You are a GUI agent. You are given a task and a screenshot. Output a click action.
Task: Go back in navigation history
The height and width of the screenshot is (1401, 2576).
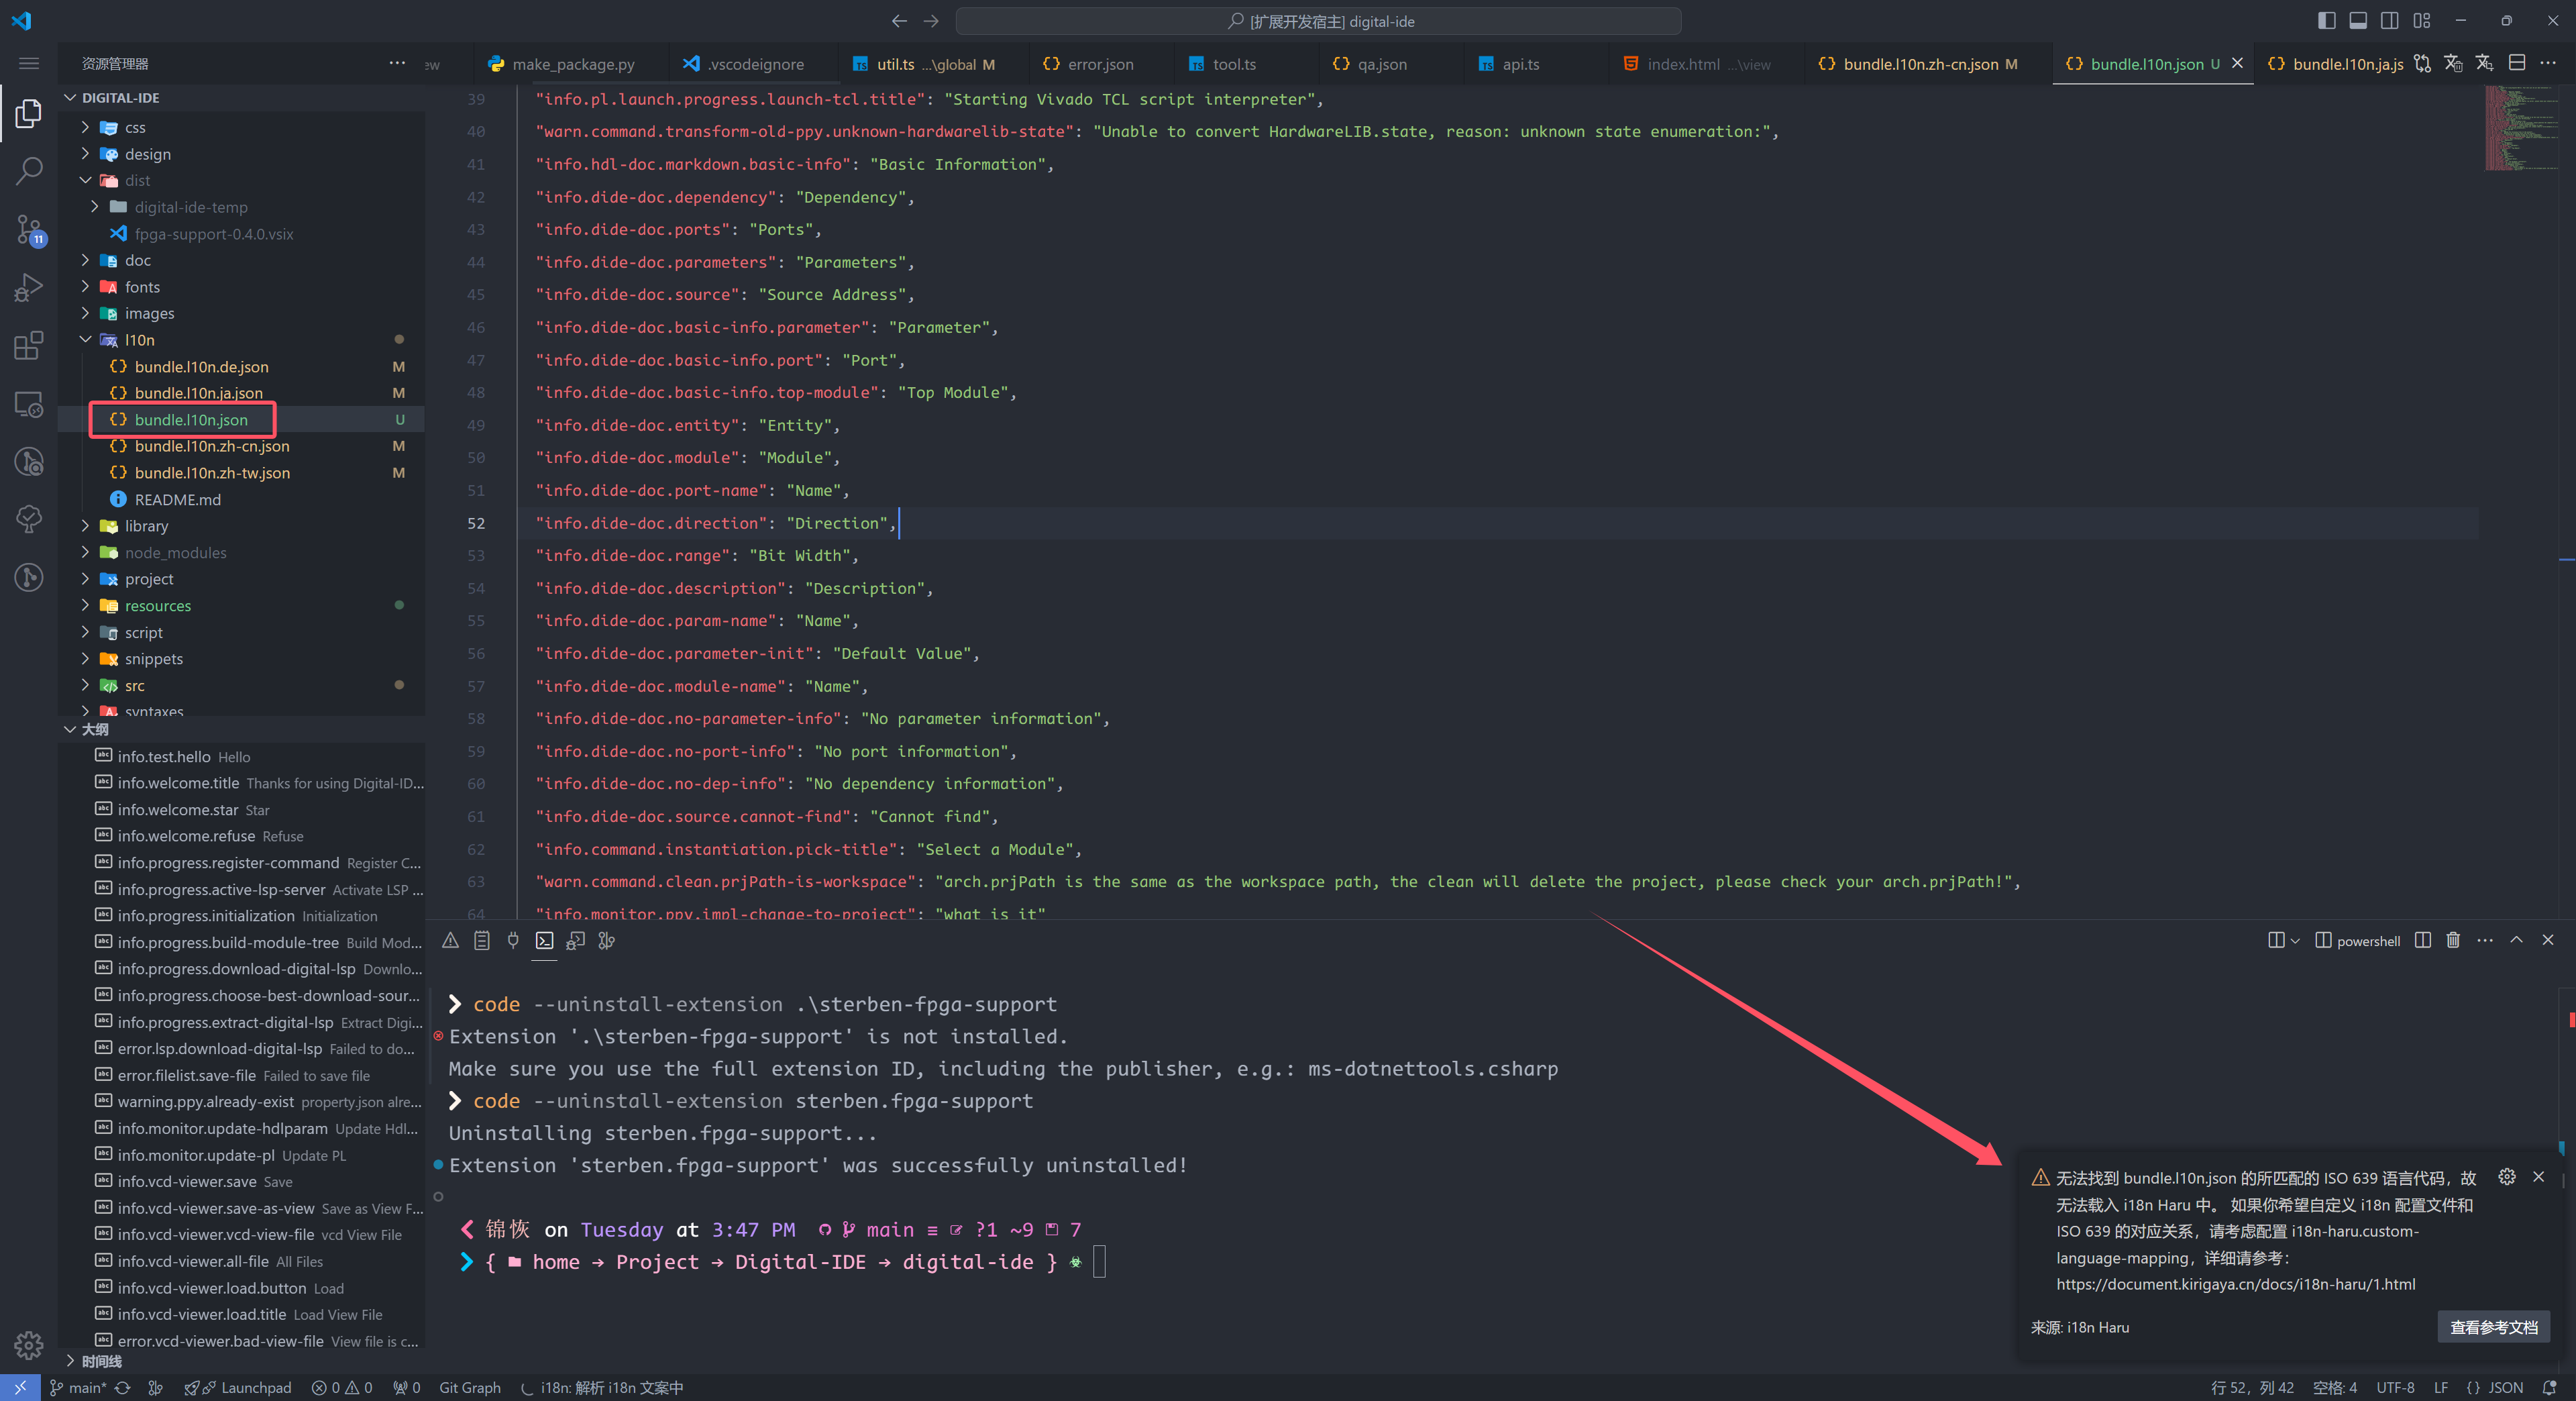[x=899, y=21]
